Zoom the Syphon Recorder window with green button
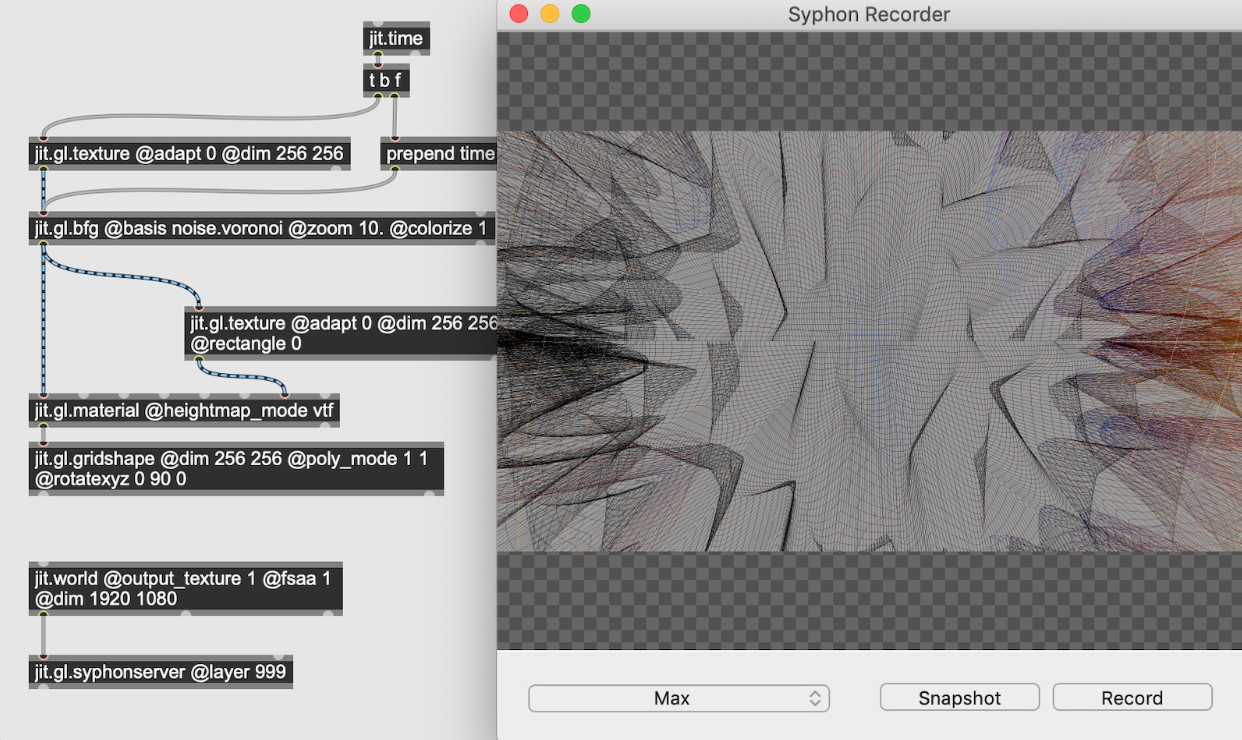 [x=581, y=14]
